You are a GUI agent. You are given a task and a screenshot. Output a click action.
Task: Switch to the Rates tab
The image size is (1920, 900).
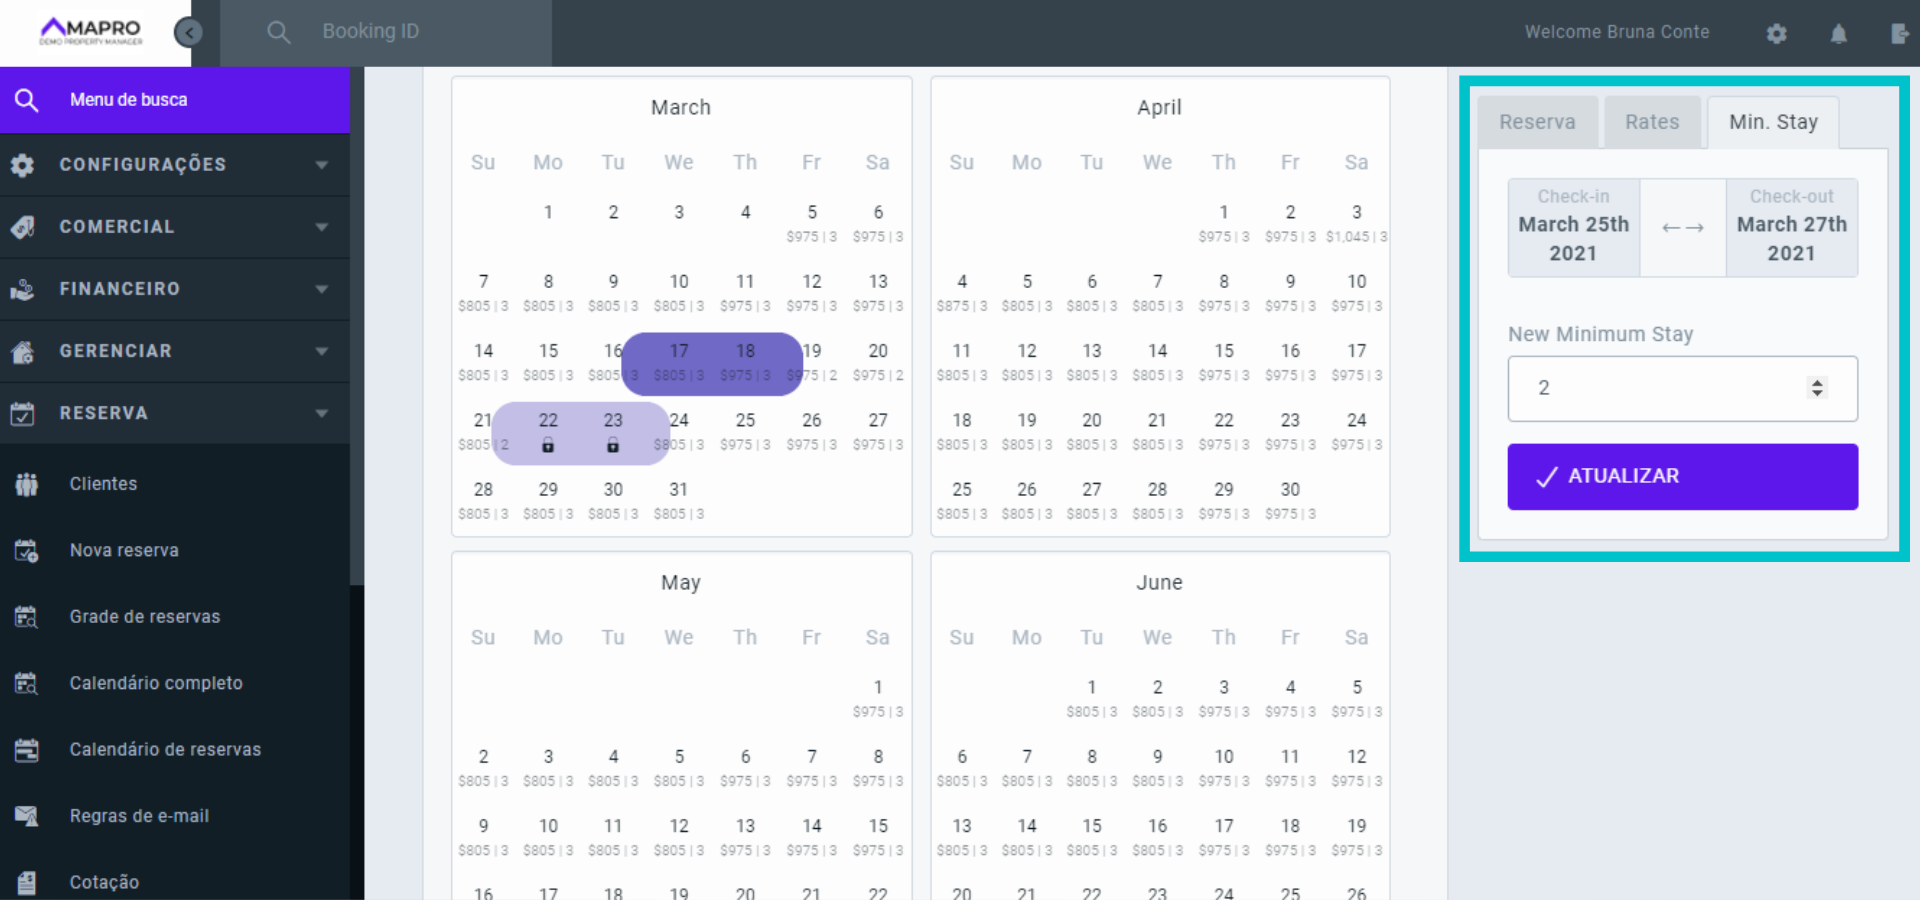(x=1651, y=122)
